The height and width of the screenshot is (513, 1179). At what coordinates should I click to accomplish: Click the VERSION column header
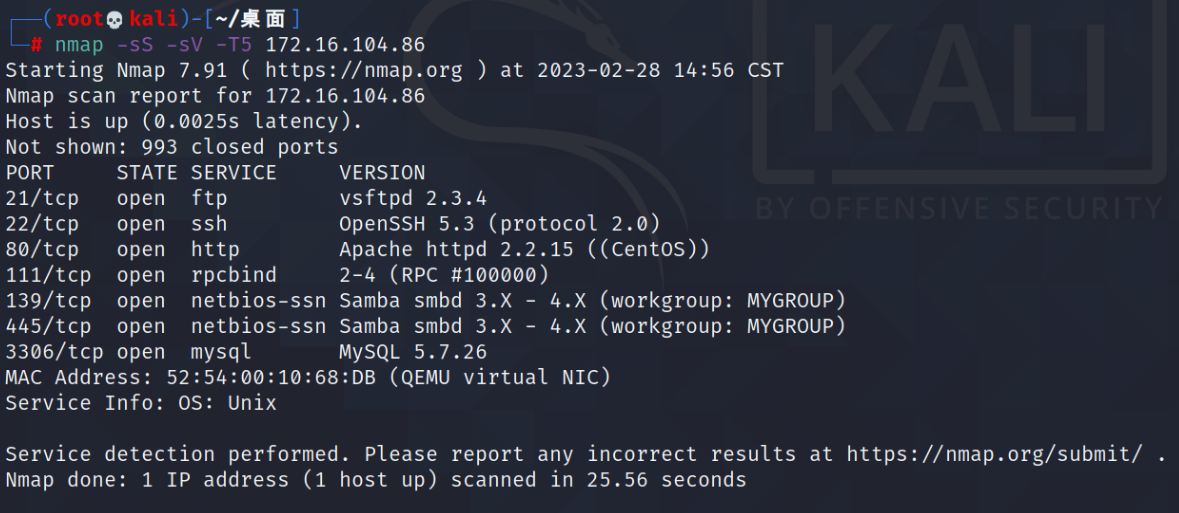[x=382, y=173]
